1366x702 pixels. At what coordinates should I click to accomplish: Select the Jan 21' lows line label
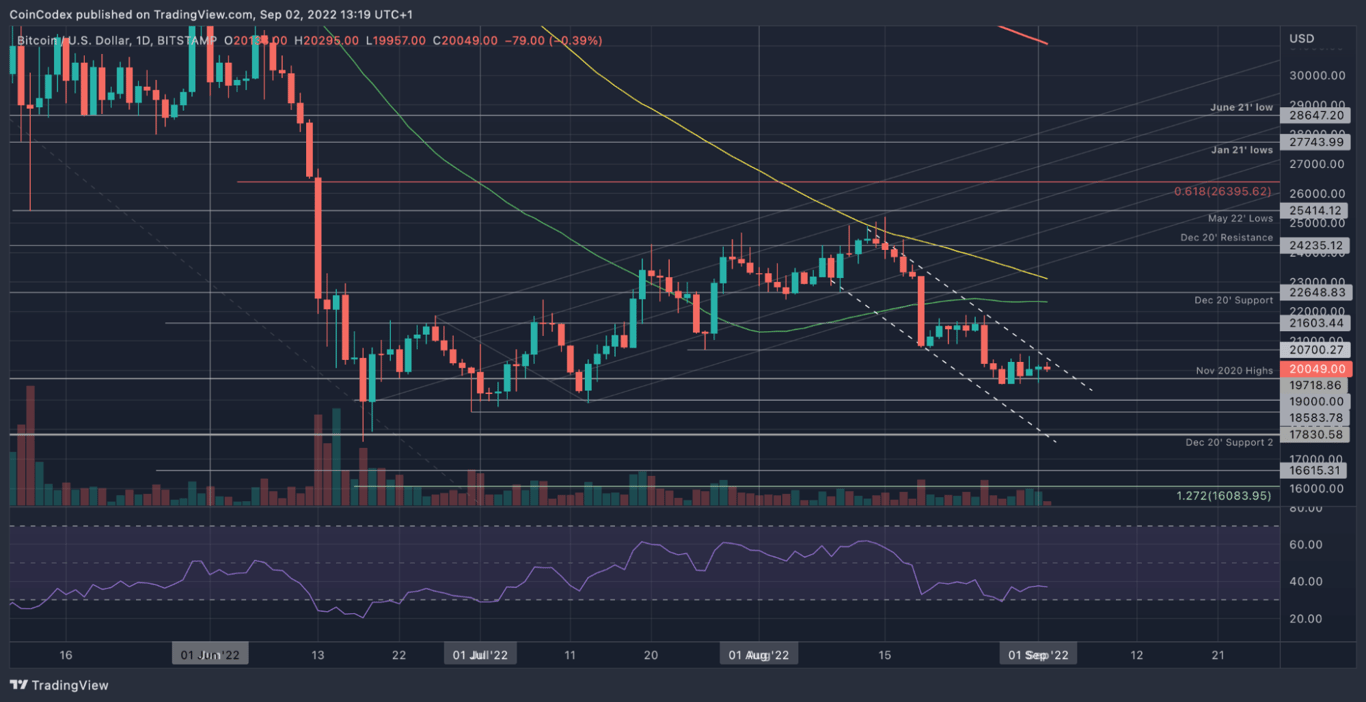1240,149
